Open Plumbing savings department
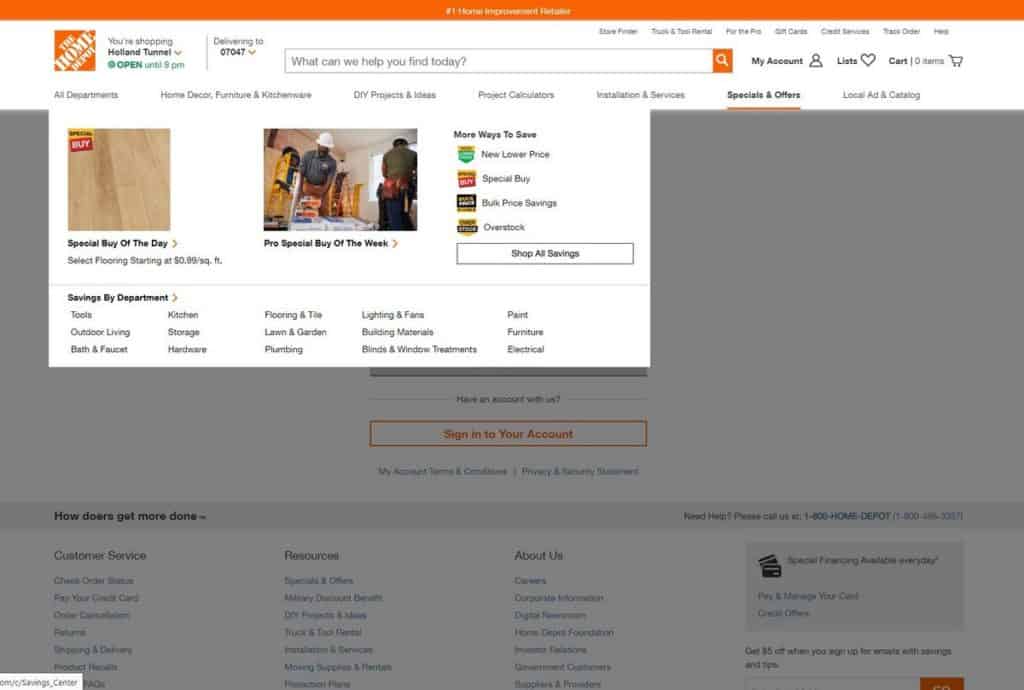1024x690 pixels. [284, 349]
